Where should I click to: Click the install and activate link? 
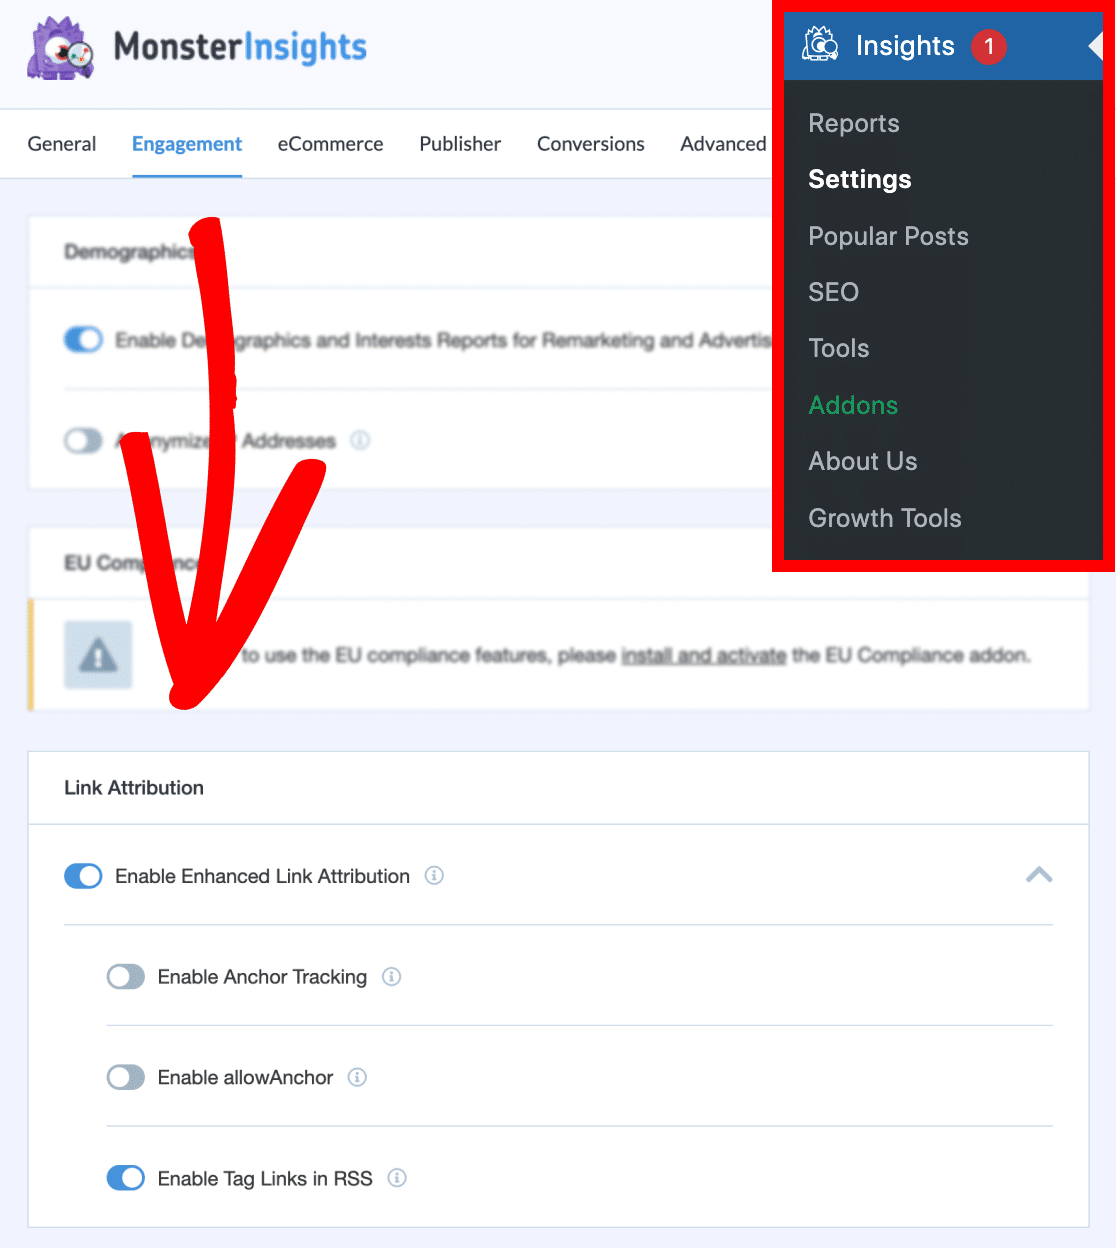[x=703, y=656]
